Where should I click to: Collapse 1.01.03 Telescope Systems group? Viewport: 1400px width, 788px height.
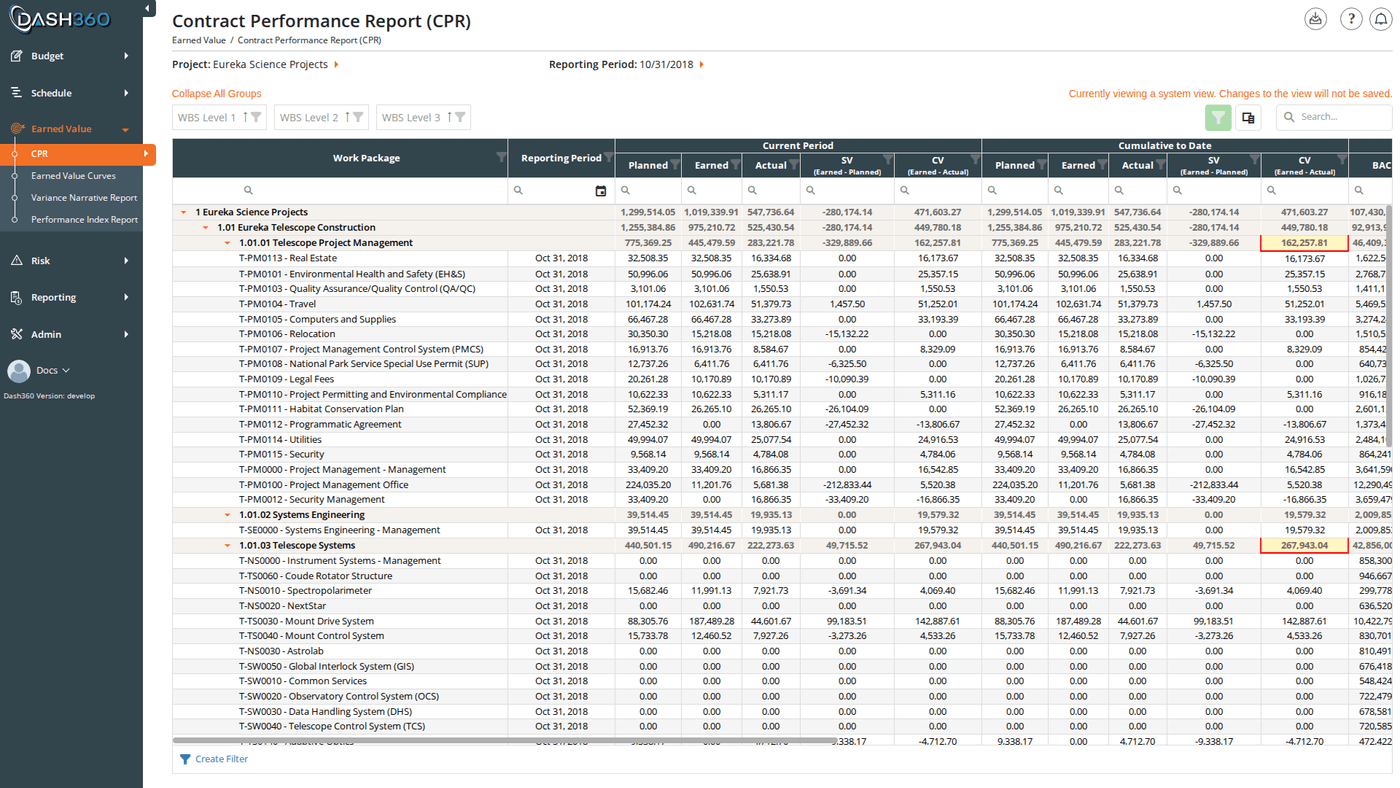(227, 546)
